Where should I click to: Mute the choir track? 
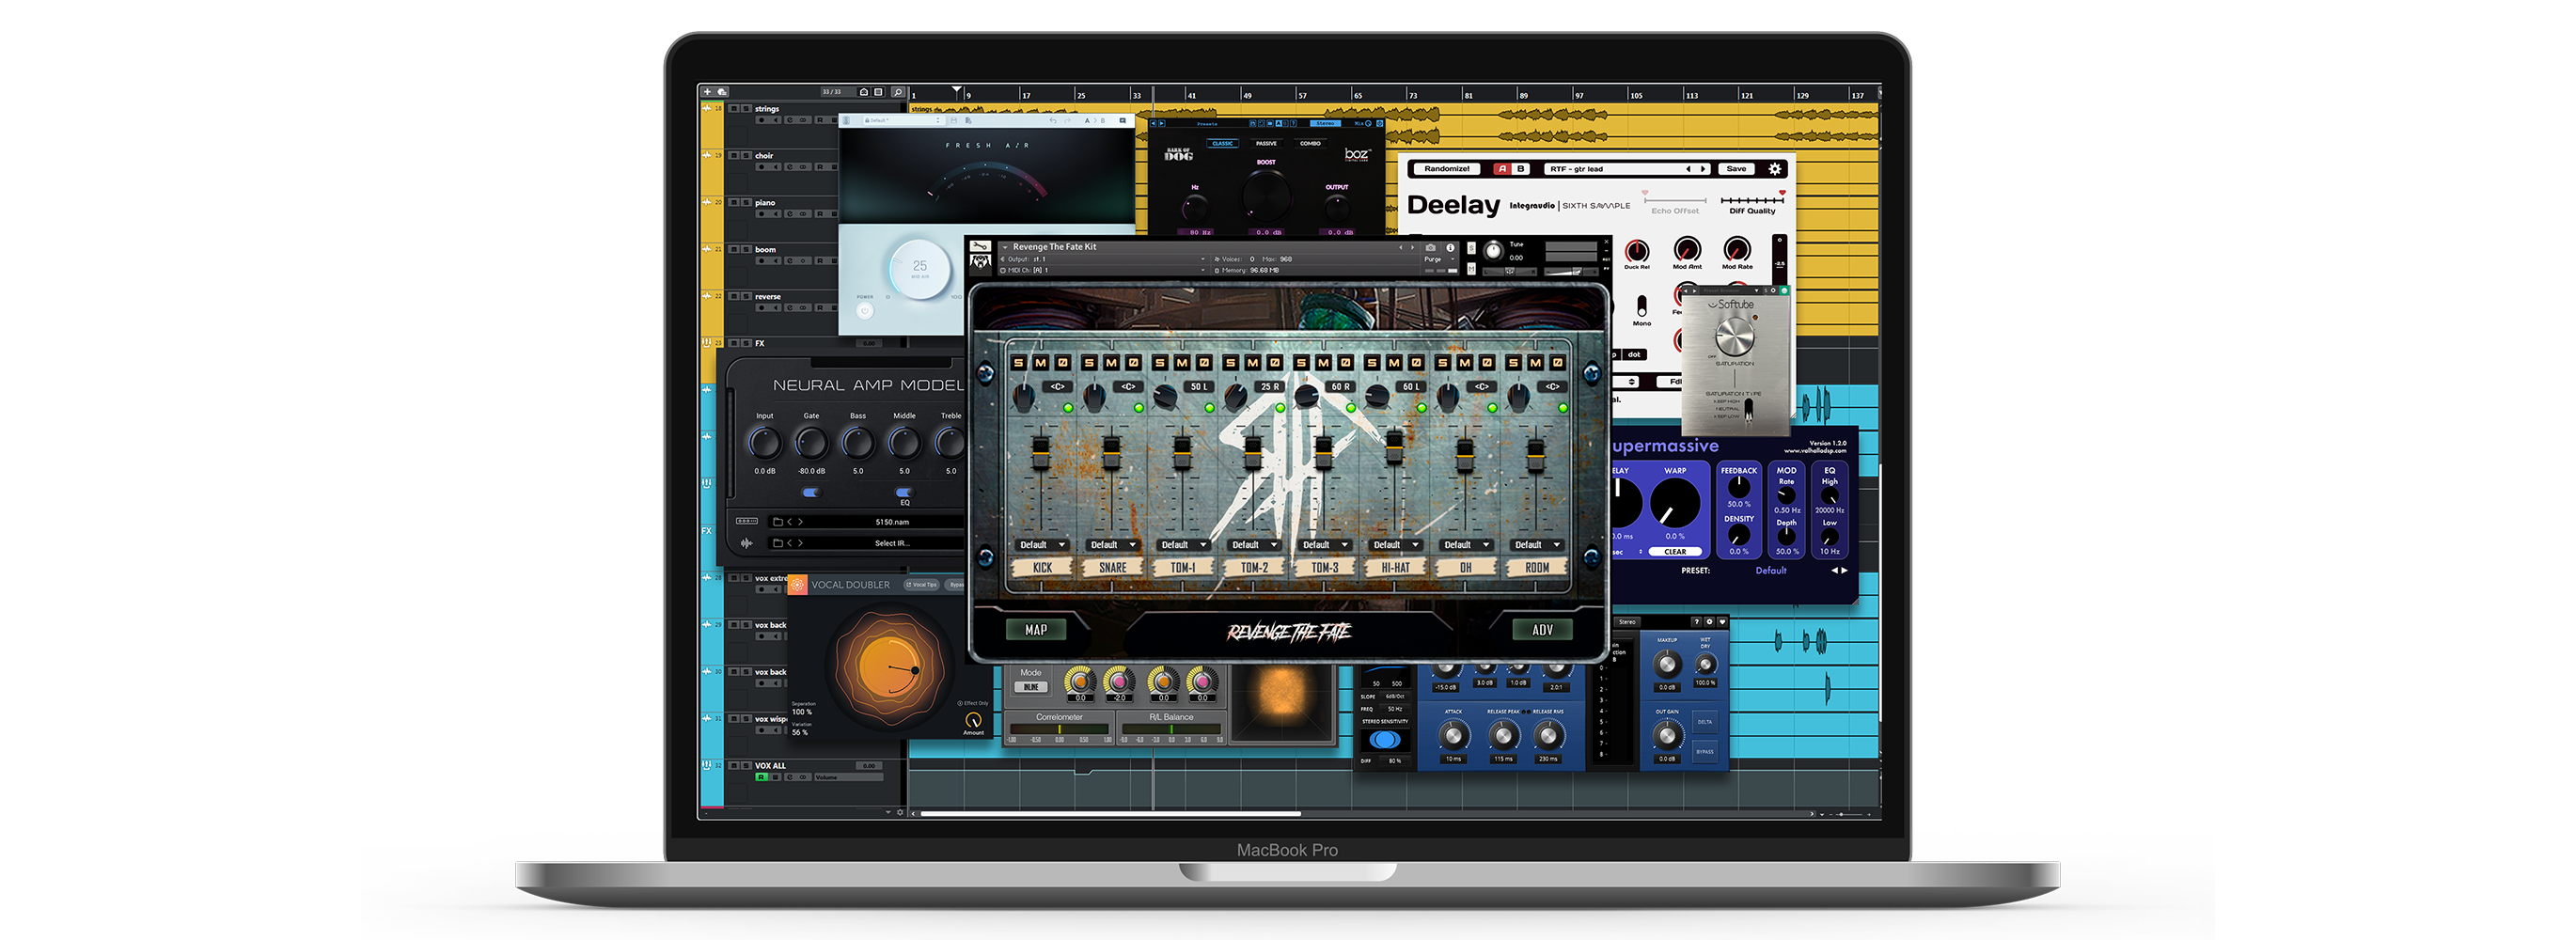point(734,155)
